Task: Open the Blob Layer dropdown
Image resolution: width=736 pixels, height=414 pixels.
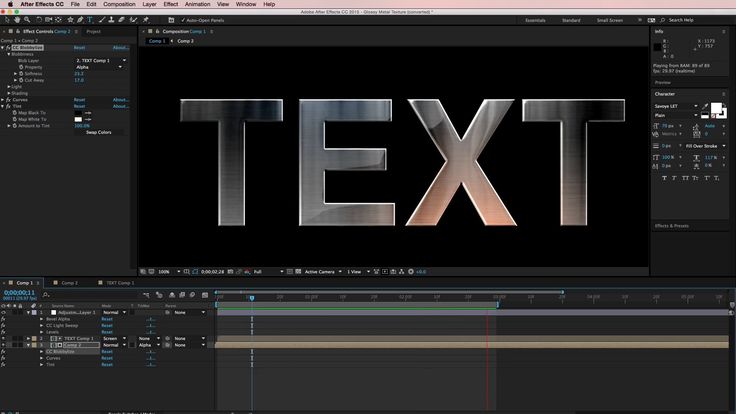Action: click(101, 61)
